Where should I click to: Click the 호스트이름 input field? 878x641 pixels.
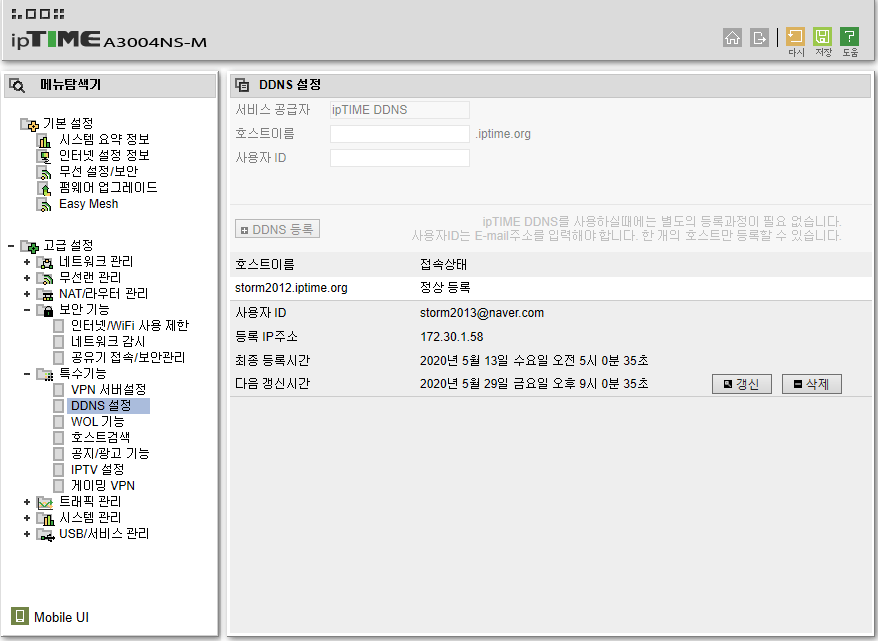click(400, 134)
